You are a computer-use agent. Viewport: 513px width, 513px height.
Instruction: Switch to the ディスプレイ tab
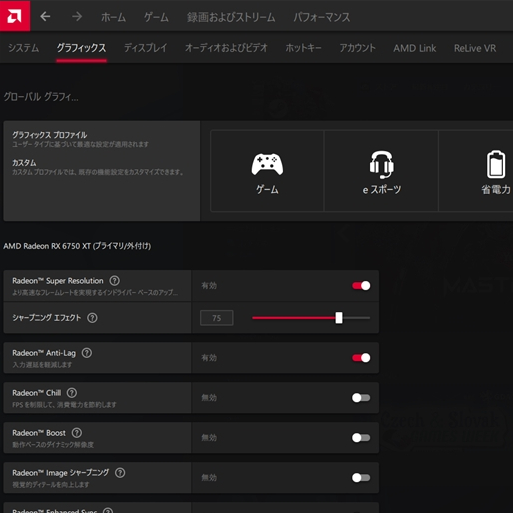pyautogui.click(x=145, y=48)
